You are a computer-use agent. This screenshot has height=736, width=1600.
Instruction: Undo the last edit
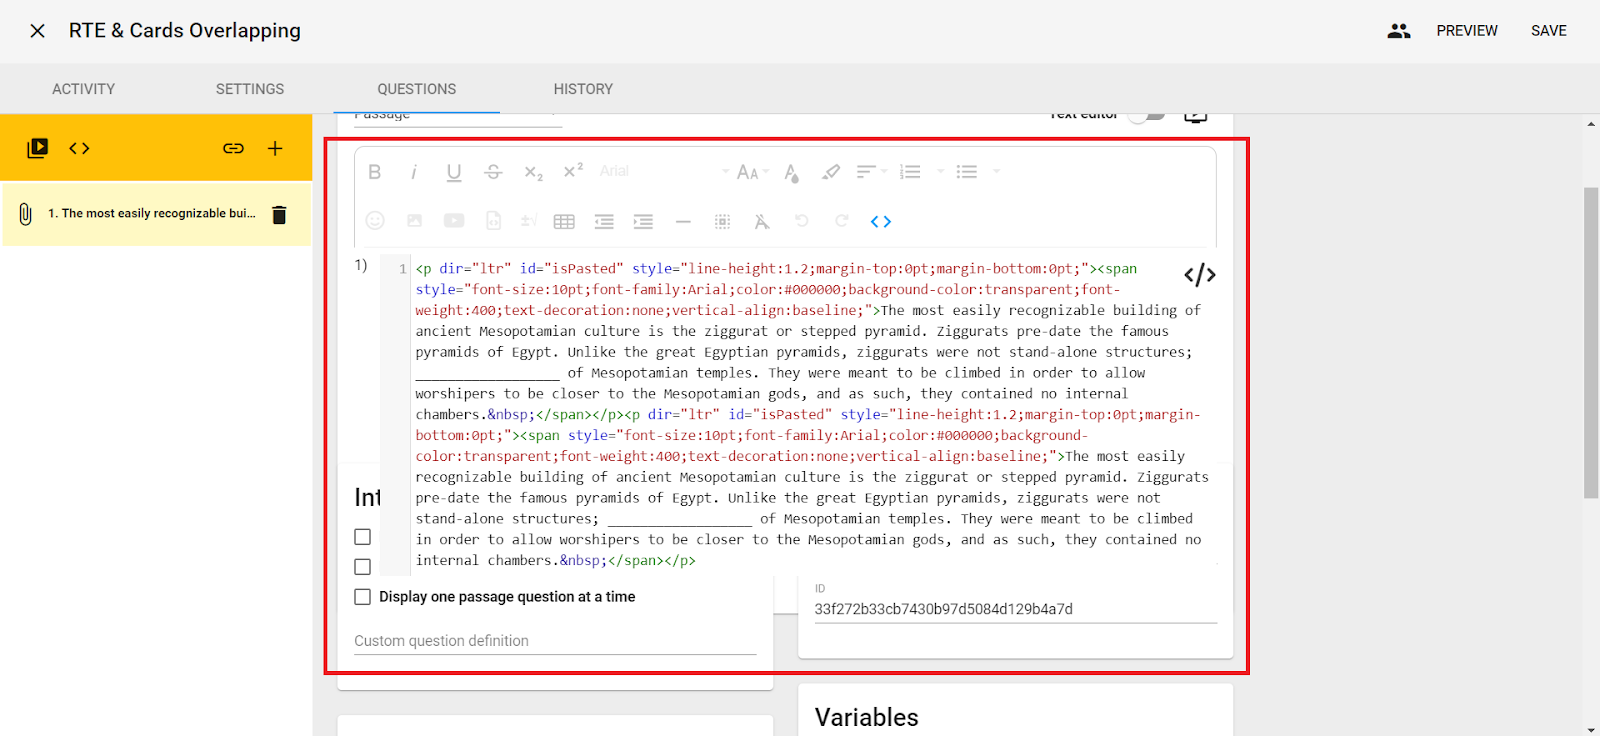801,221
